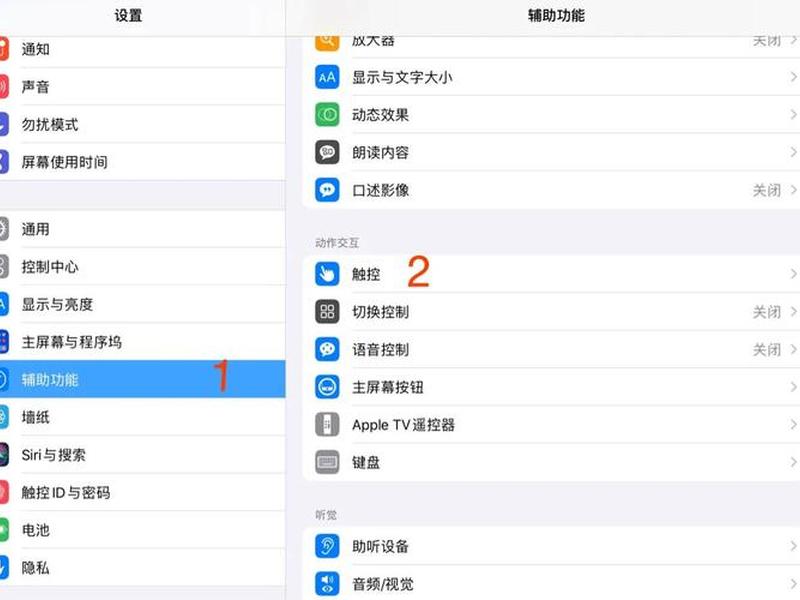
Task: Tap 关闭 status on 口述影像 row
Action: pyautogui.click(x=767, y=190)
